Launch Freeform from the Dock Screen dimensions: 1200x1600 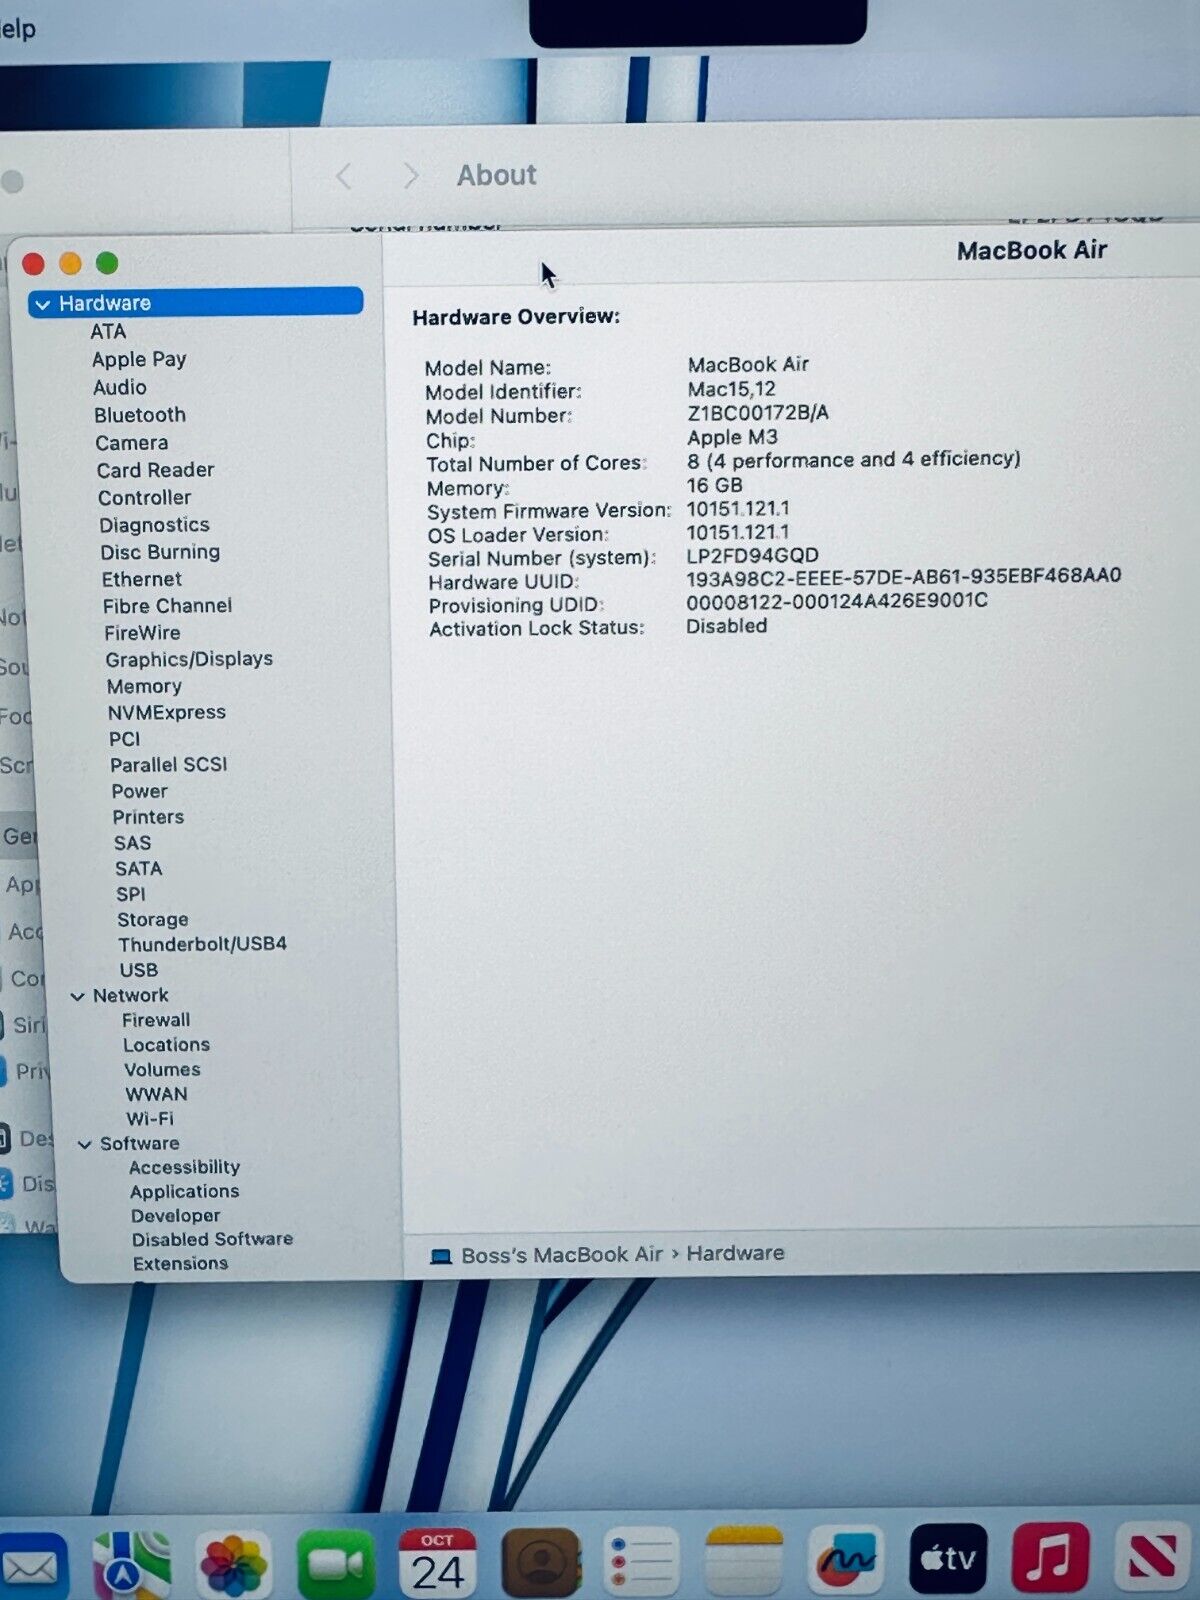click(846, 1560)
